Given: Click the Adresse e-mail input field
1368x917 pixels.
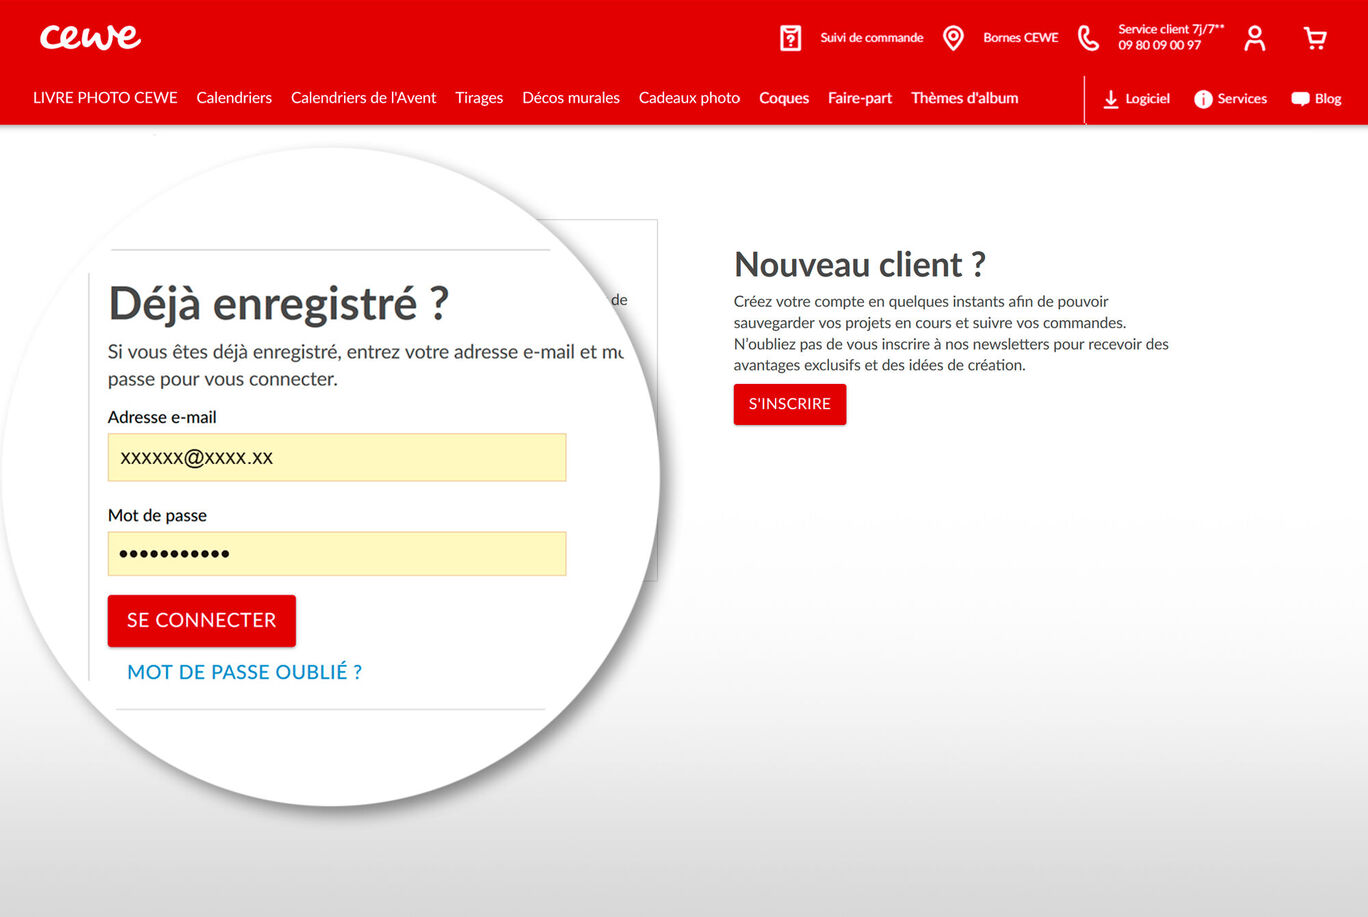Looking at the screenshot, I should coord(337,457).
